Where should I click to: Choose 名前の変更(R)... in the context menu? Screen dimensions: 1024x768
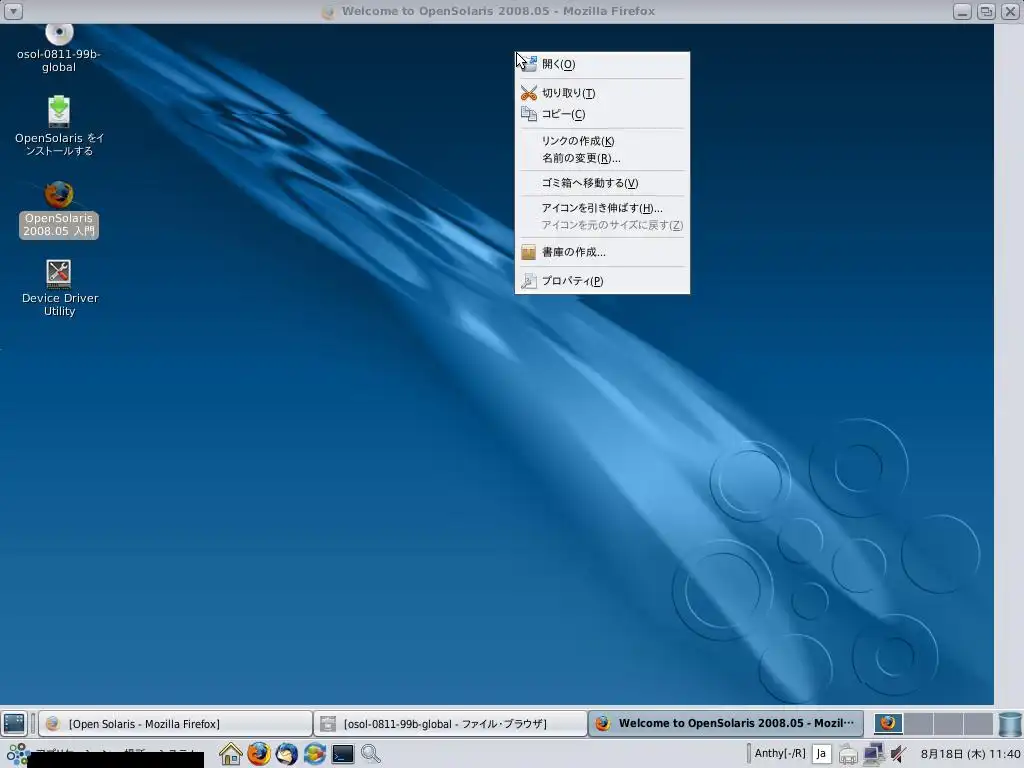point(602,158)
